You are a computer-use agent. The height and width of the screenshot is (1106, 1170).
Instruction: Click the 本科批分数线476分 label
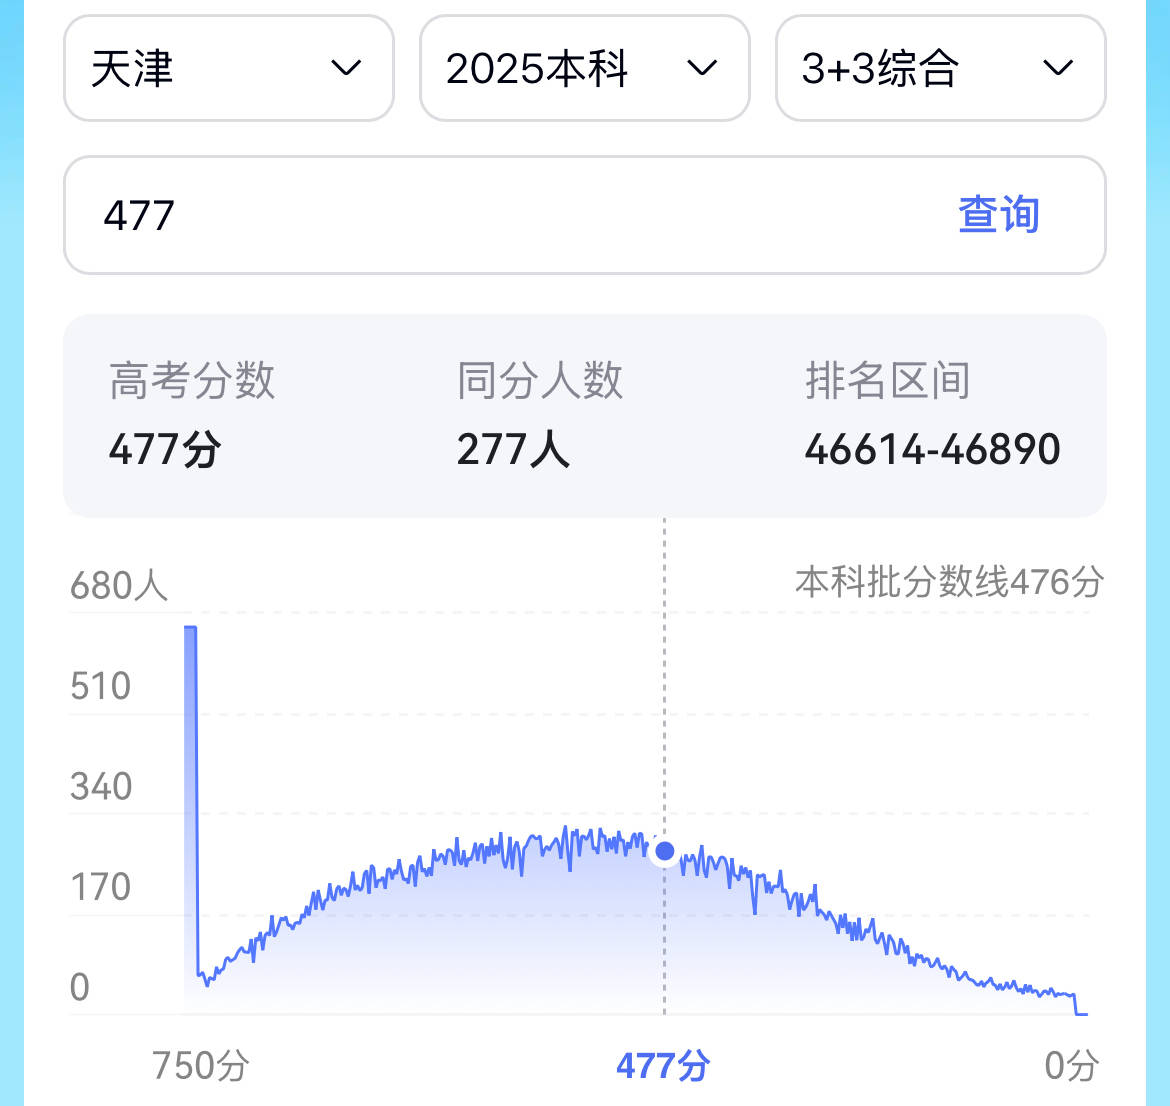pyautogui.click(x=949, y=581)
